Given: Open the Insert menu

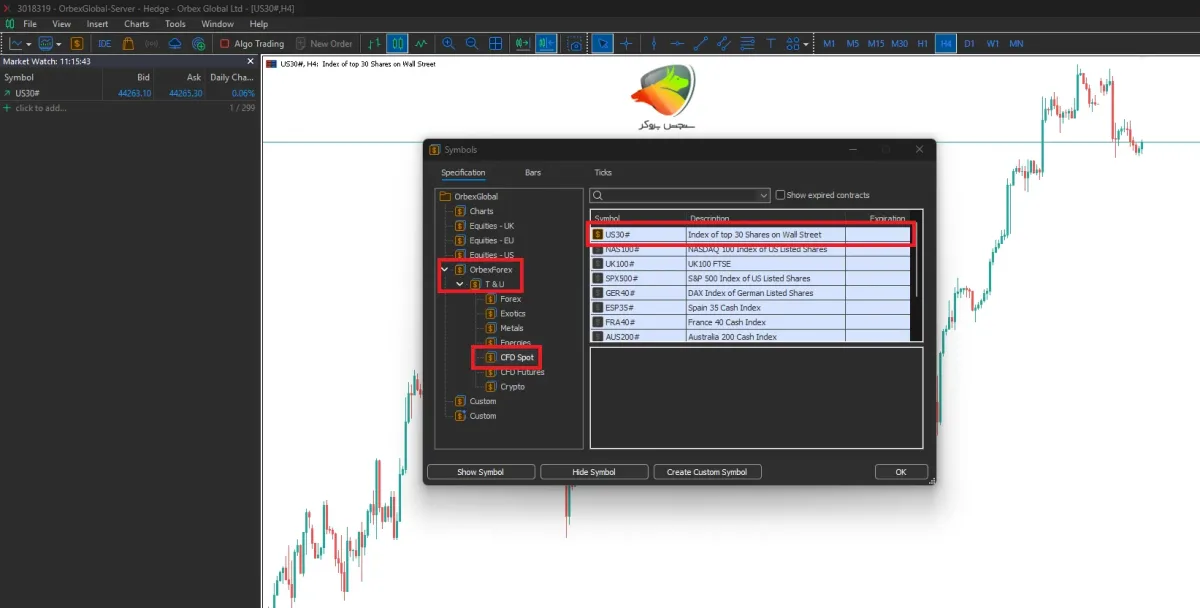Looking at the screenshot, I should (97, 24).
